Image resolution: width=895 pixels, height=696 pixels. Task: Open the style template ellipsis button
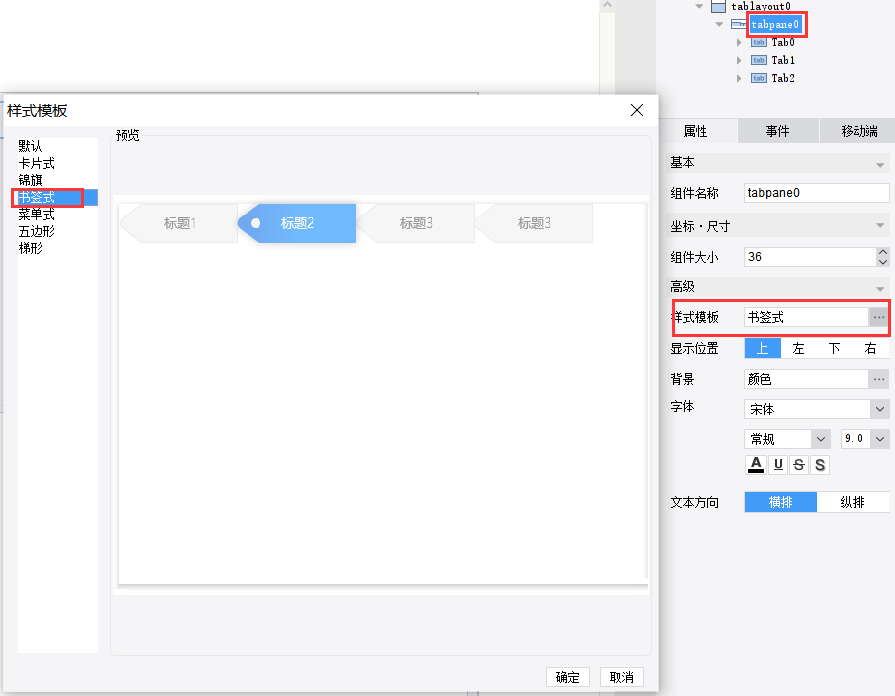pyautogui.click(x=878, y=317)
